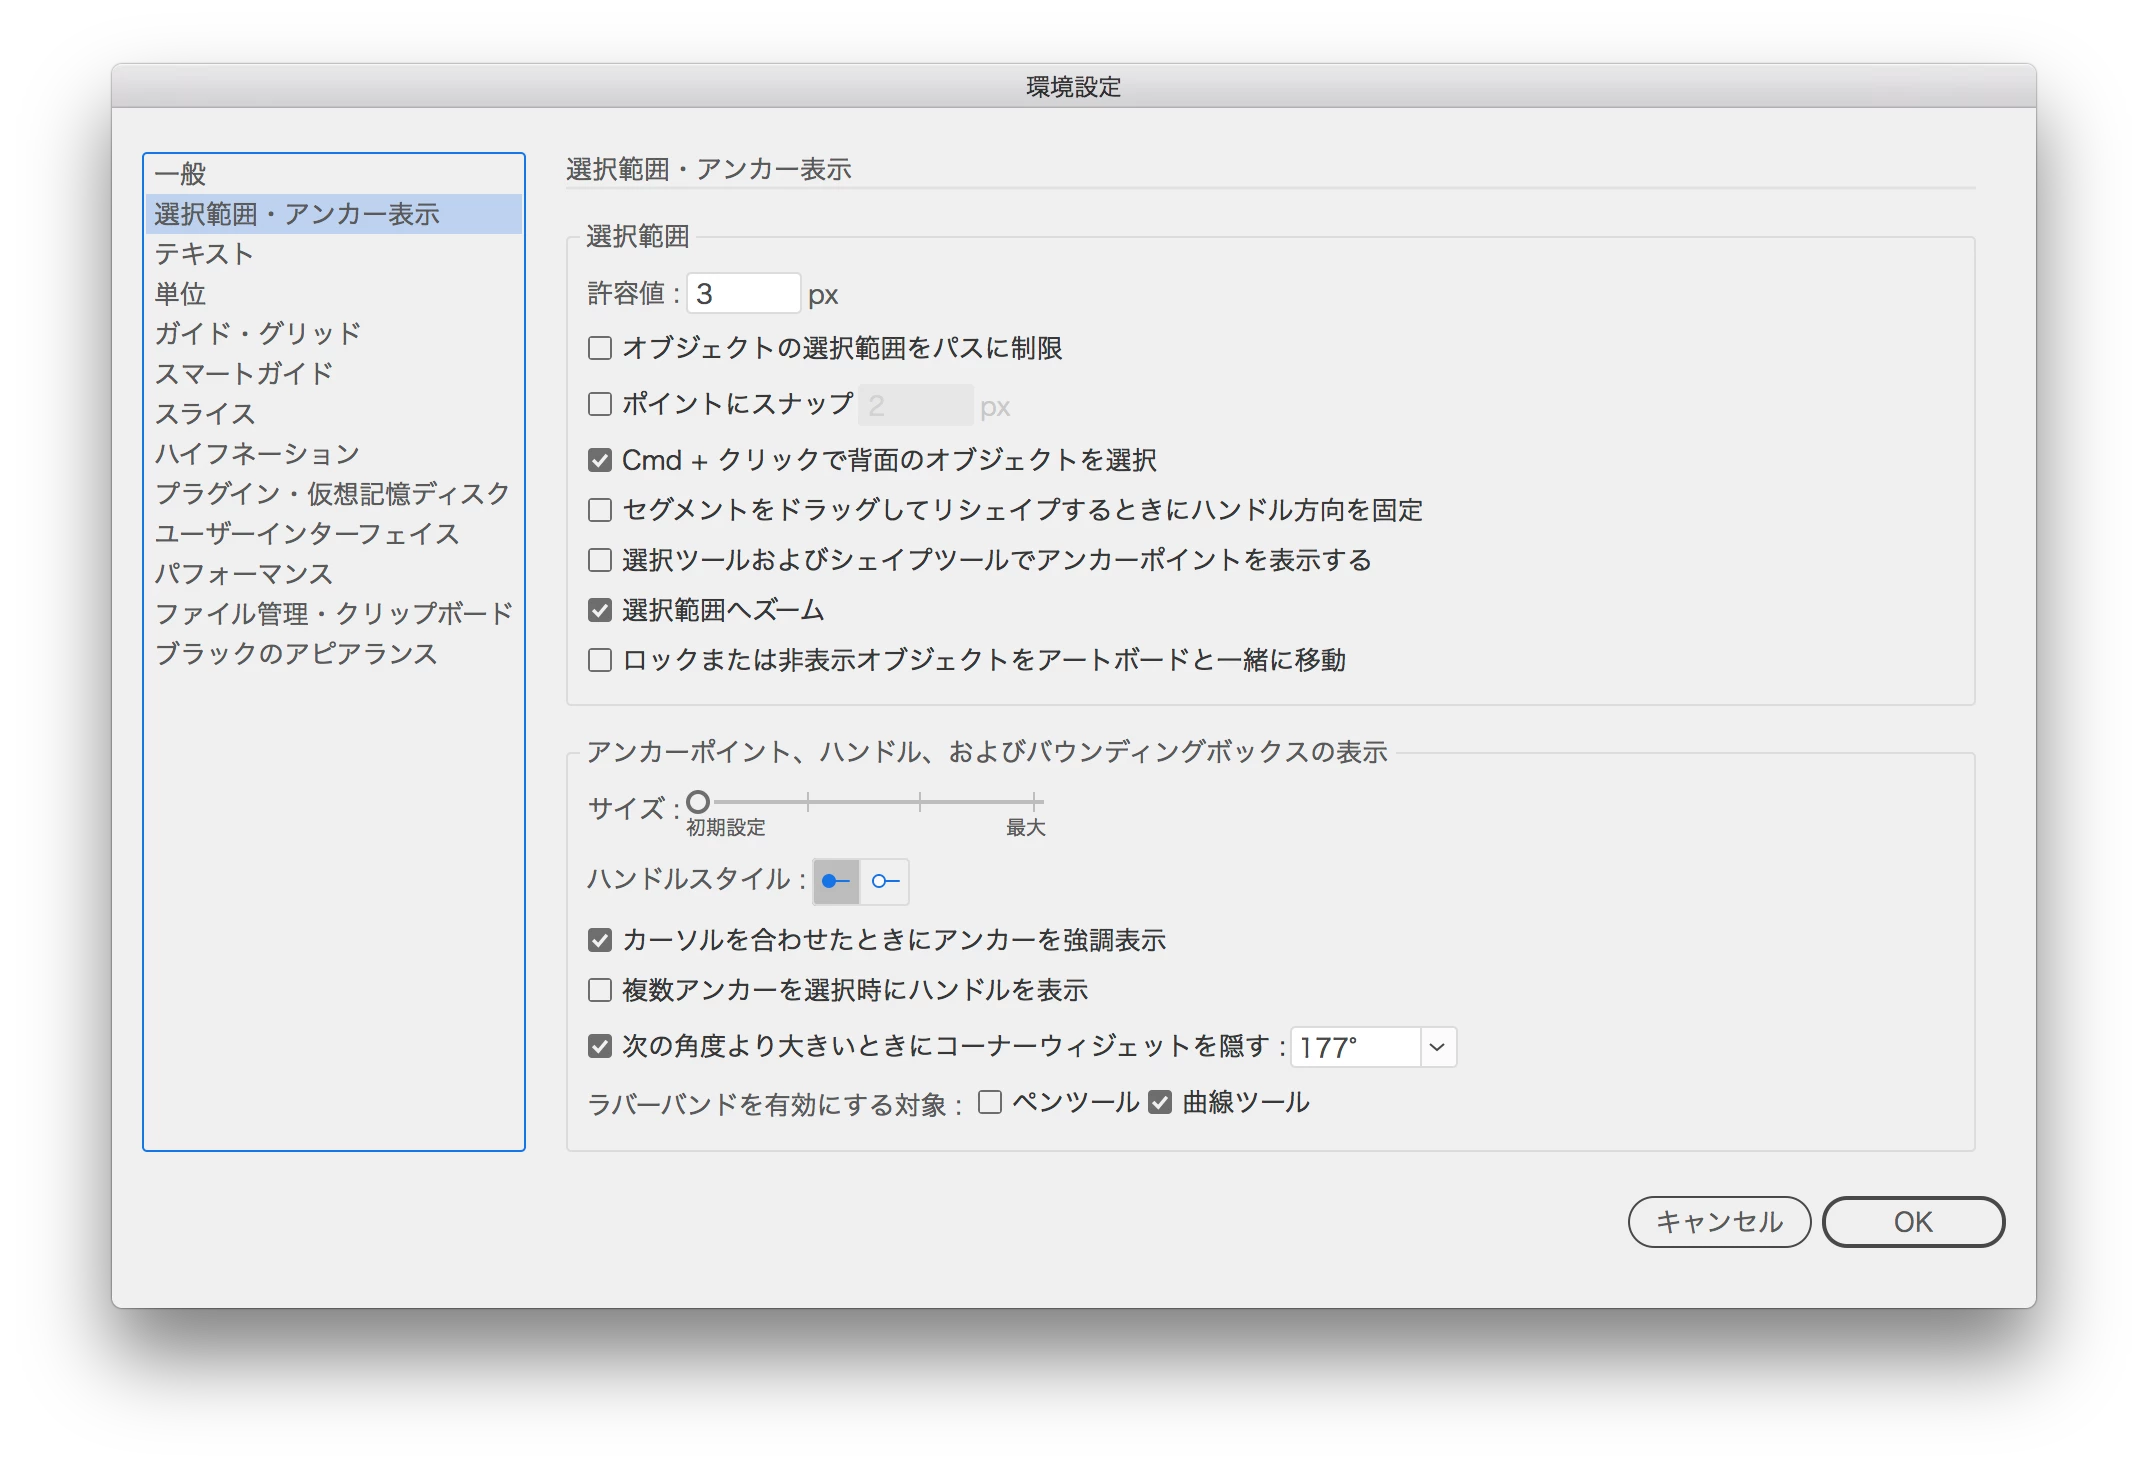Open ブラックのアピアランス settings
The image size is (2148, 1468).
tap(296, 654)
